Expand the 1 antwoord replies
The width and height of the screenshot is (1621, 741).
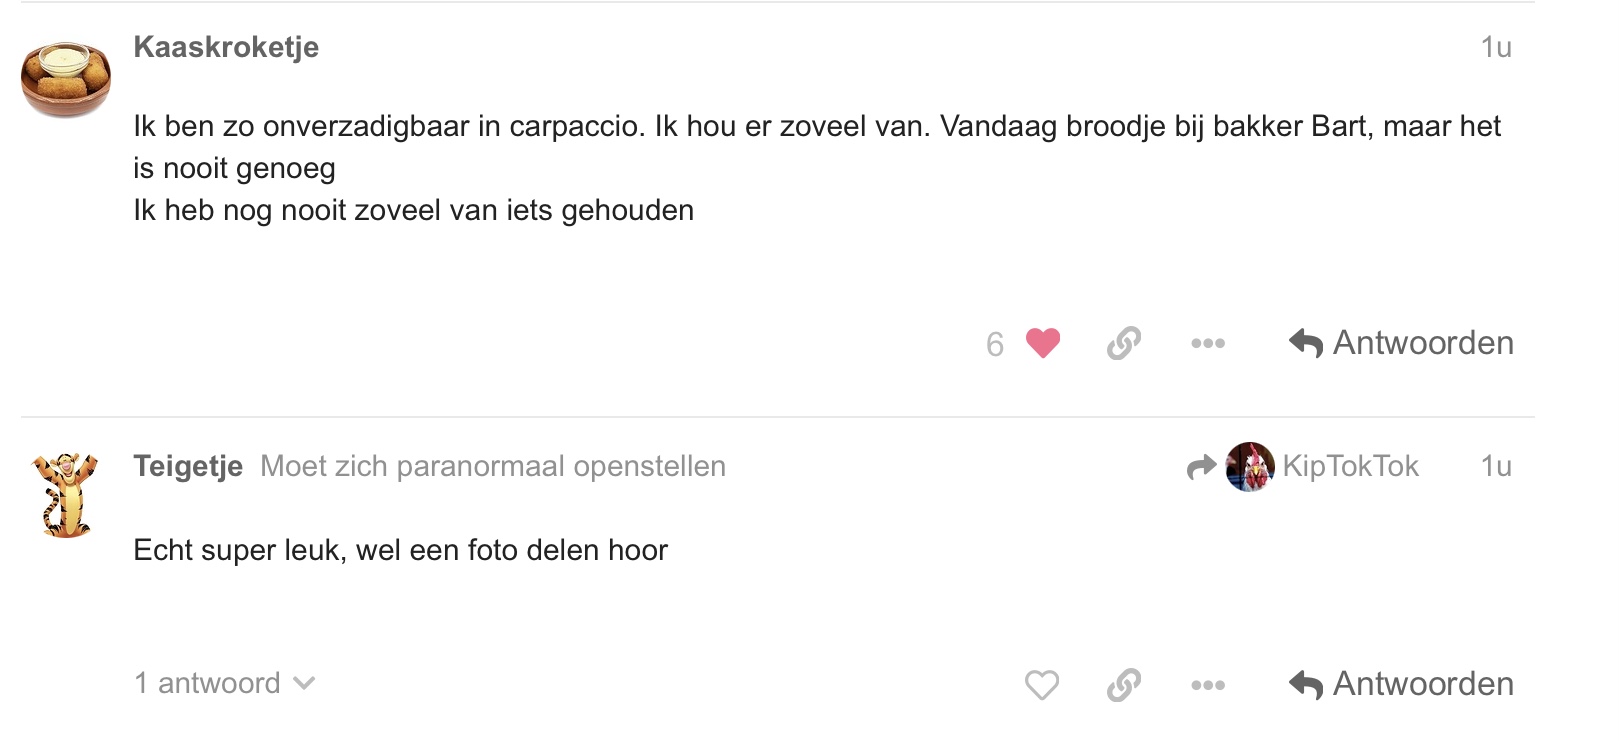(x=225, y=683)
